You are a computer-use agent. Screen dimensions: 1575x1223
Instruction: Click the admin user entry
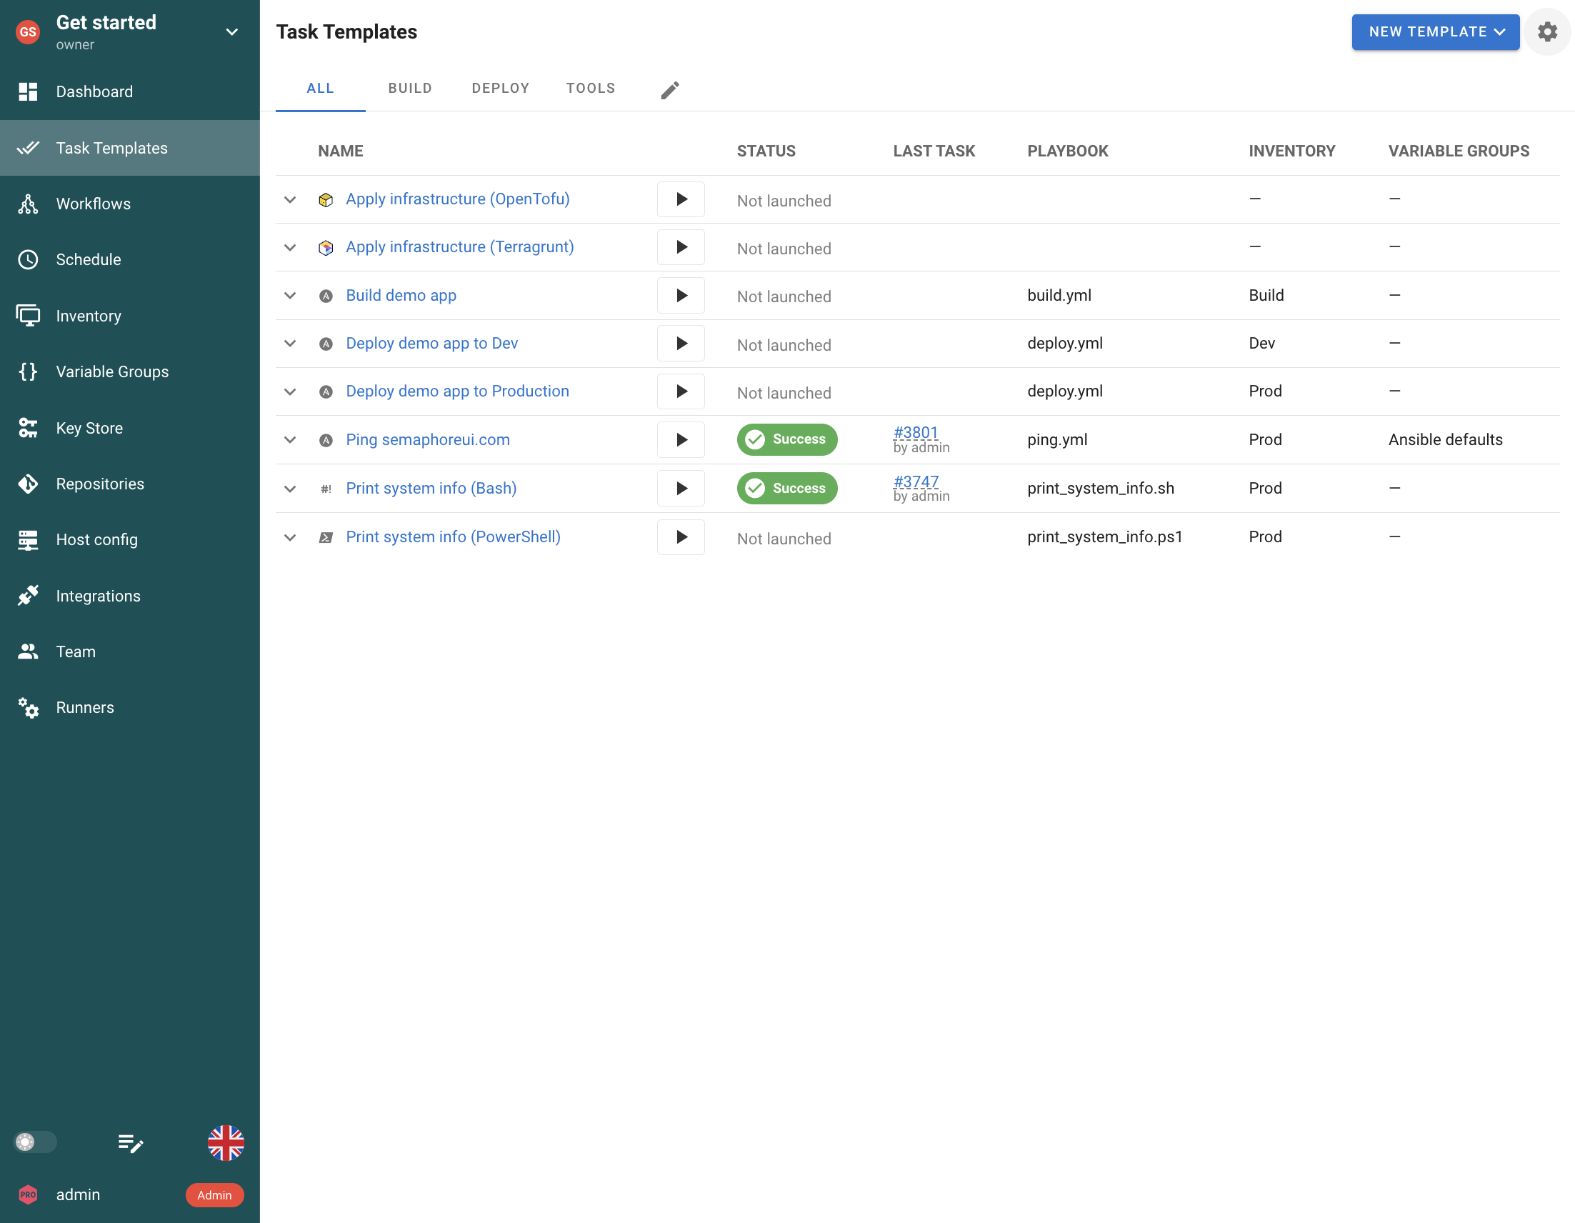tap(130, 1195)
